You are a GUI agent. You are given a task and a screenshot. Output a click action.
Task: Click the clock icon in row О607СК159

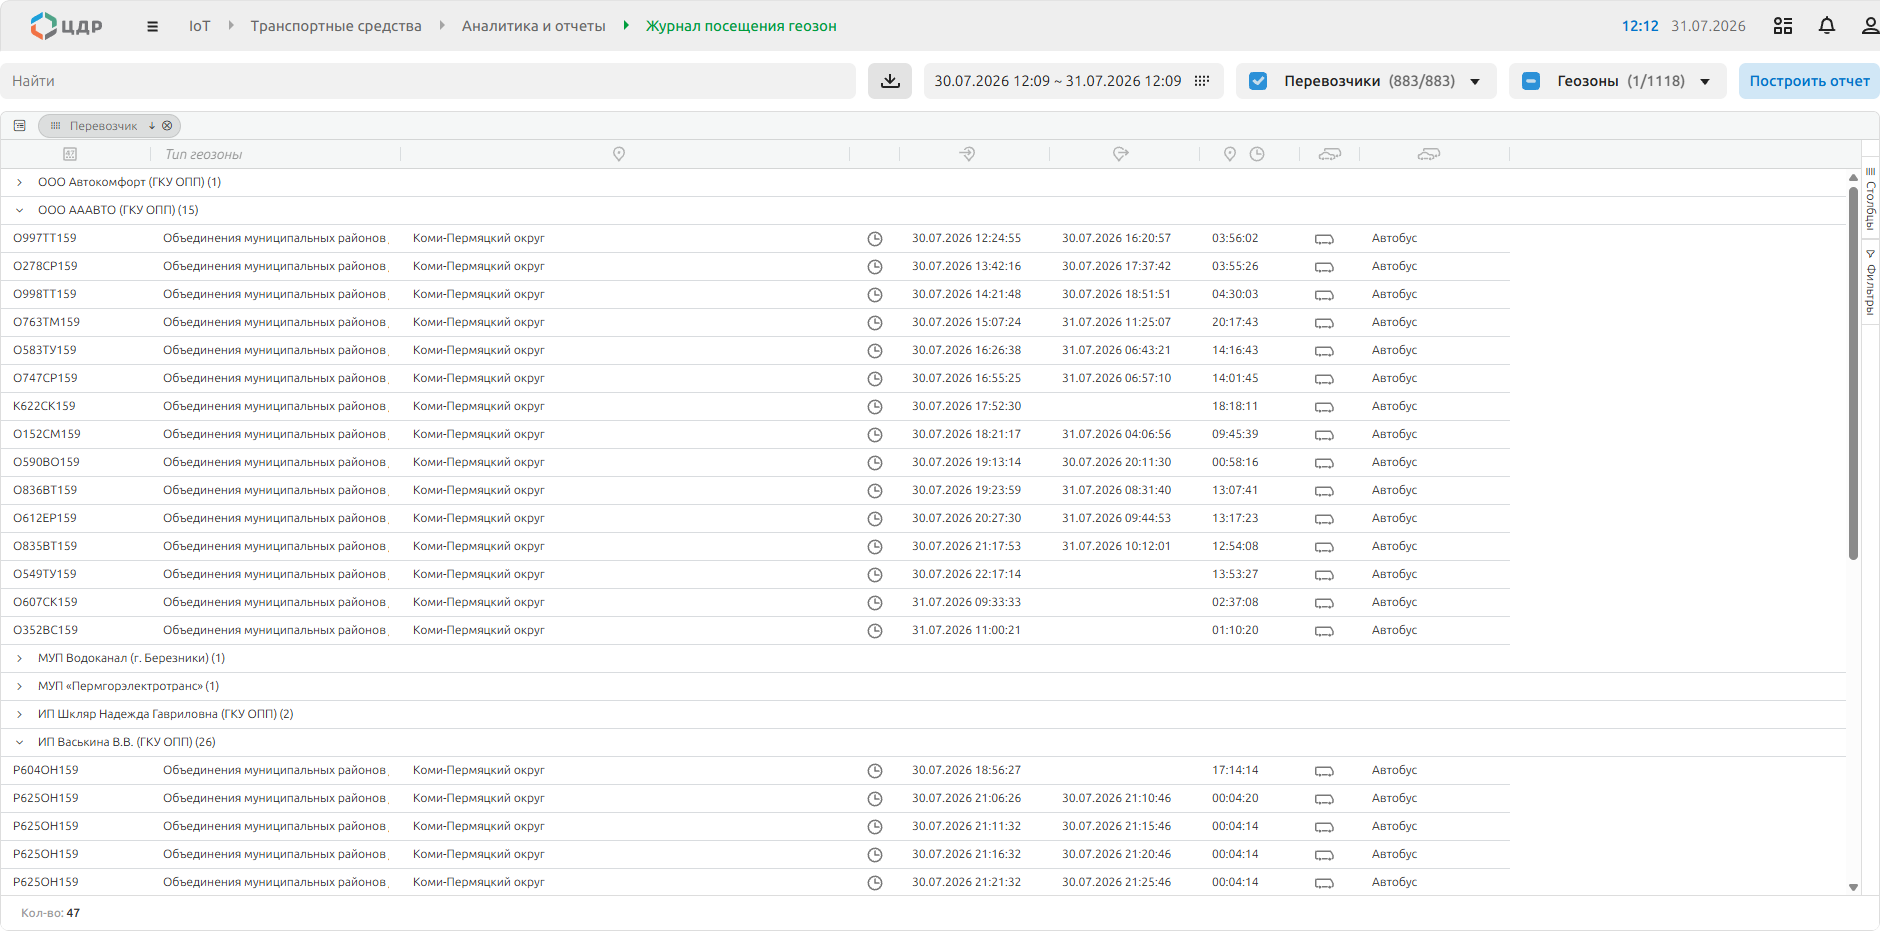875,603
